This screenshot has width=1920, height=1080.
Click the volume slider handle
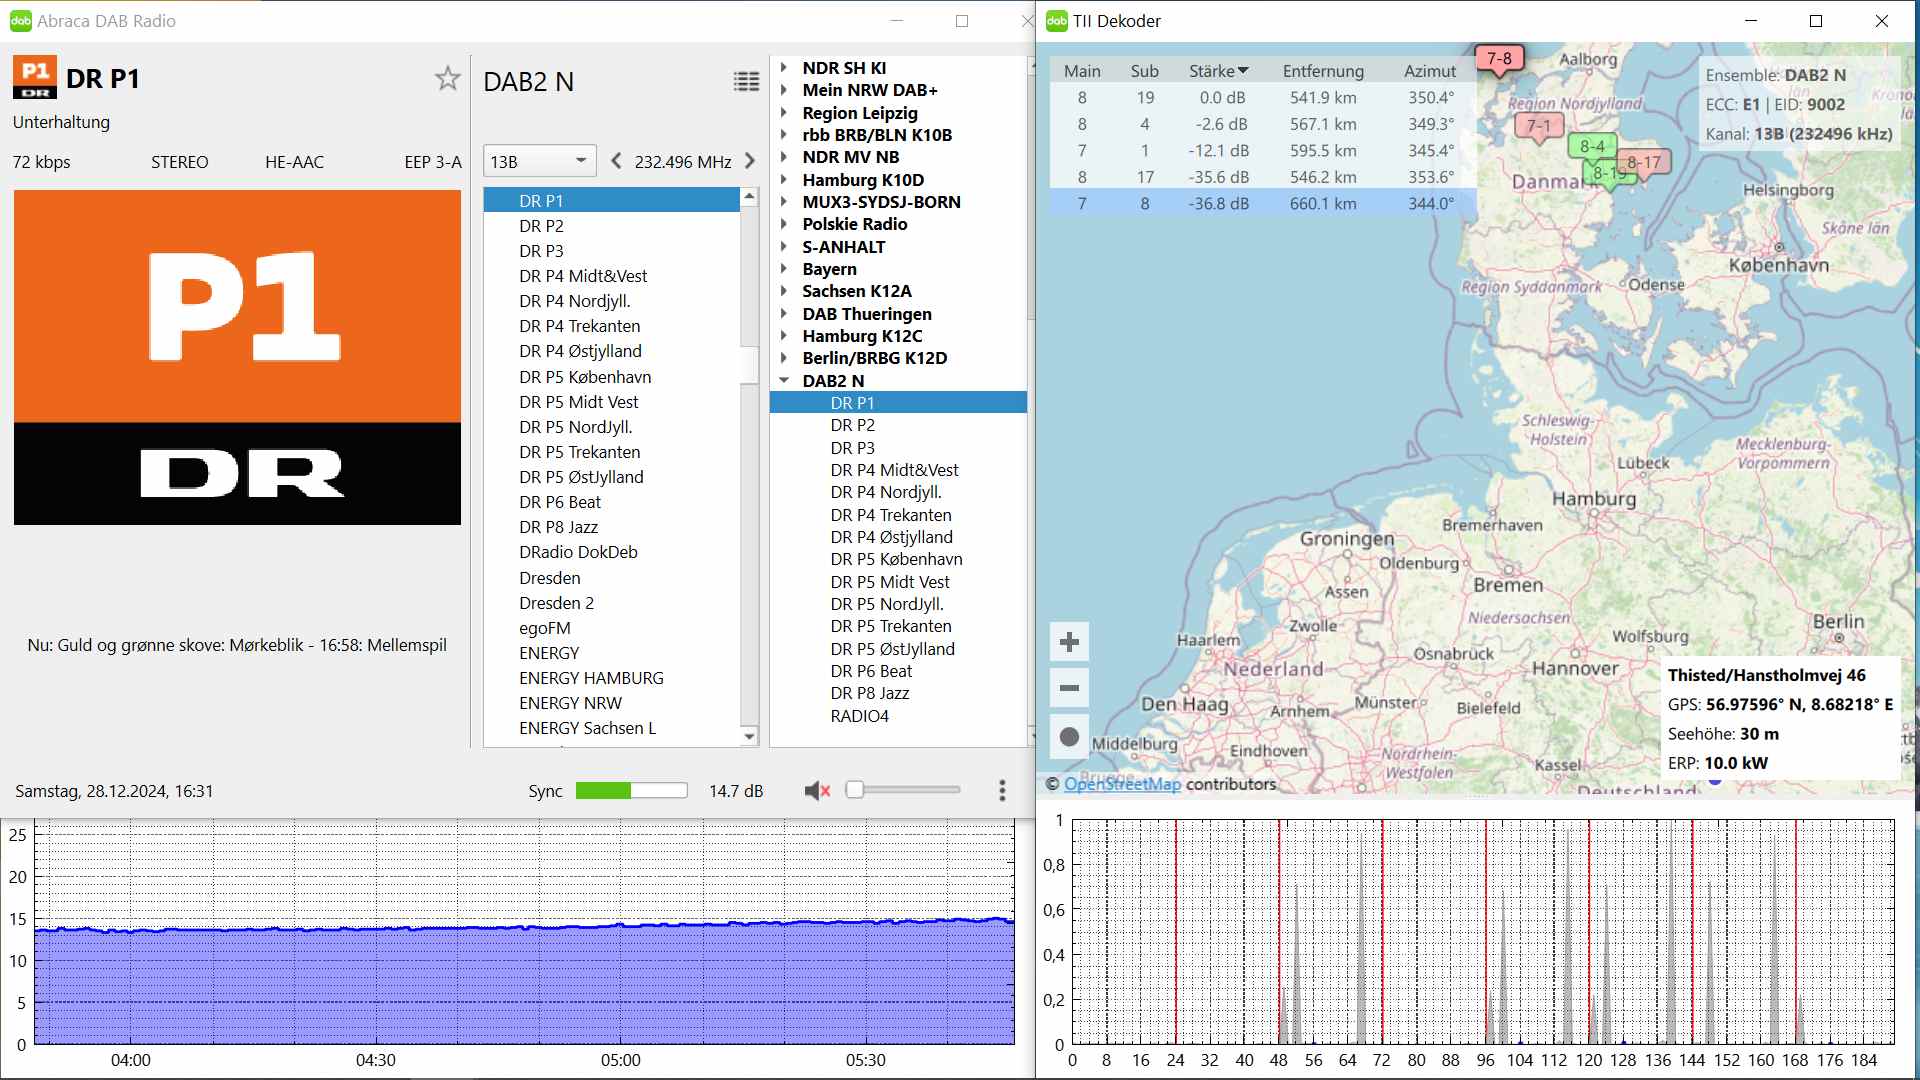[x=855, y=790]
